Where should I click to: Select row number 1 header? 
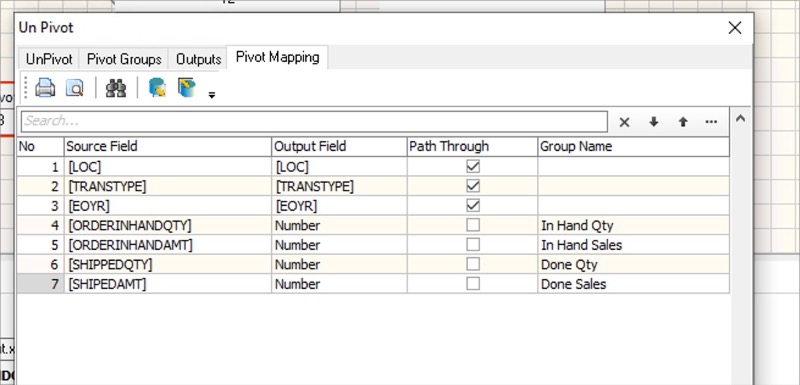tap(40, 167)
